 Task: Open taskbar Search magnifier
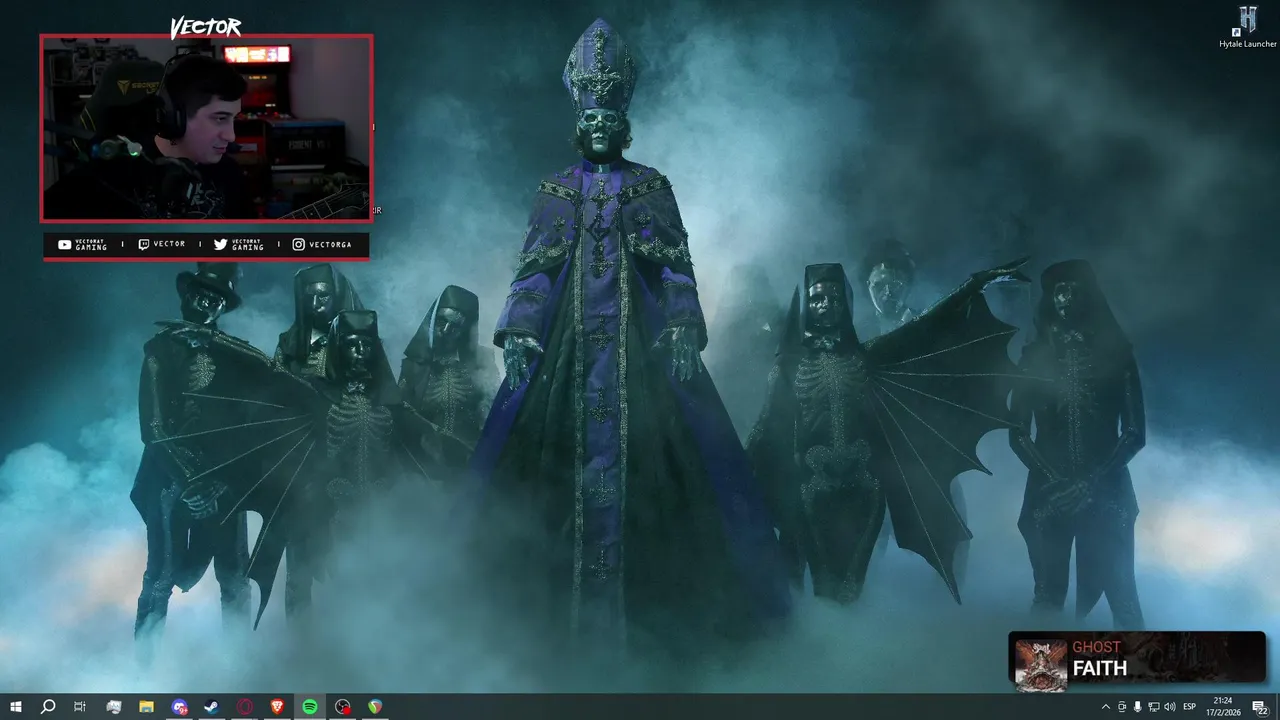tap(47, 707)
